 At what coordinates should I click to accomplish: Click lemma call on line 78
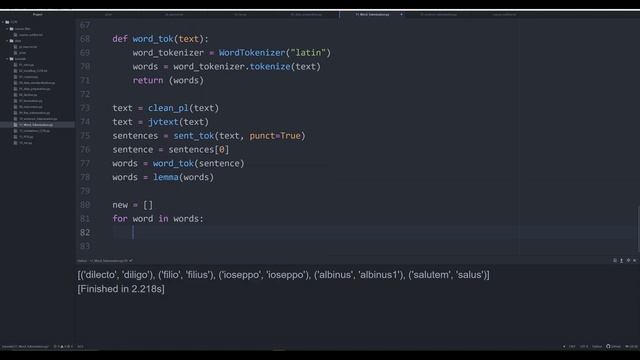tap(166, 177)
